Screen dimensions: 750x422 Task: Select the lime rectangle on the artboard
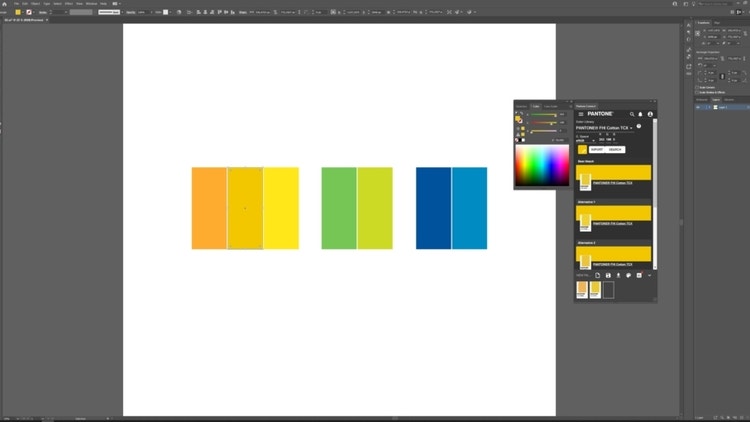pyautogui.click(x=375, y=208)
